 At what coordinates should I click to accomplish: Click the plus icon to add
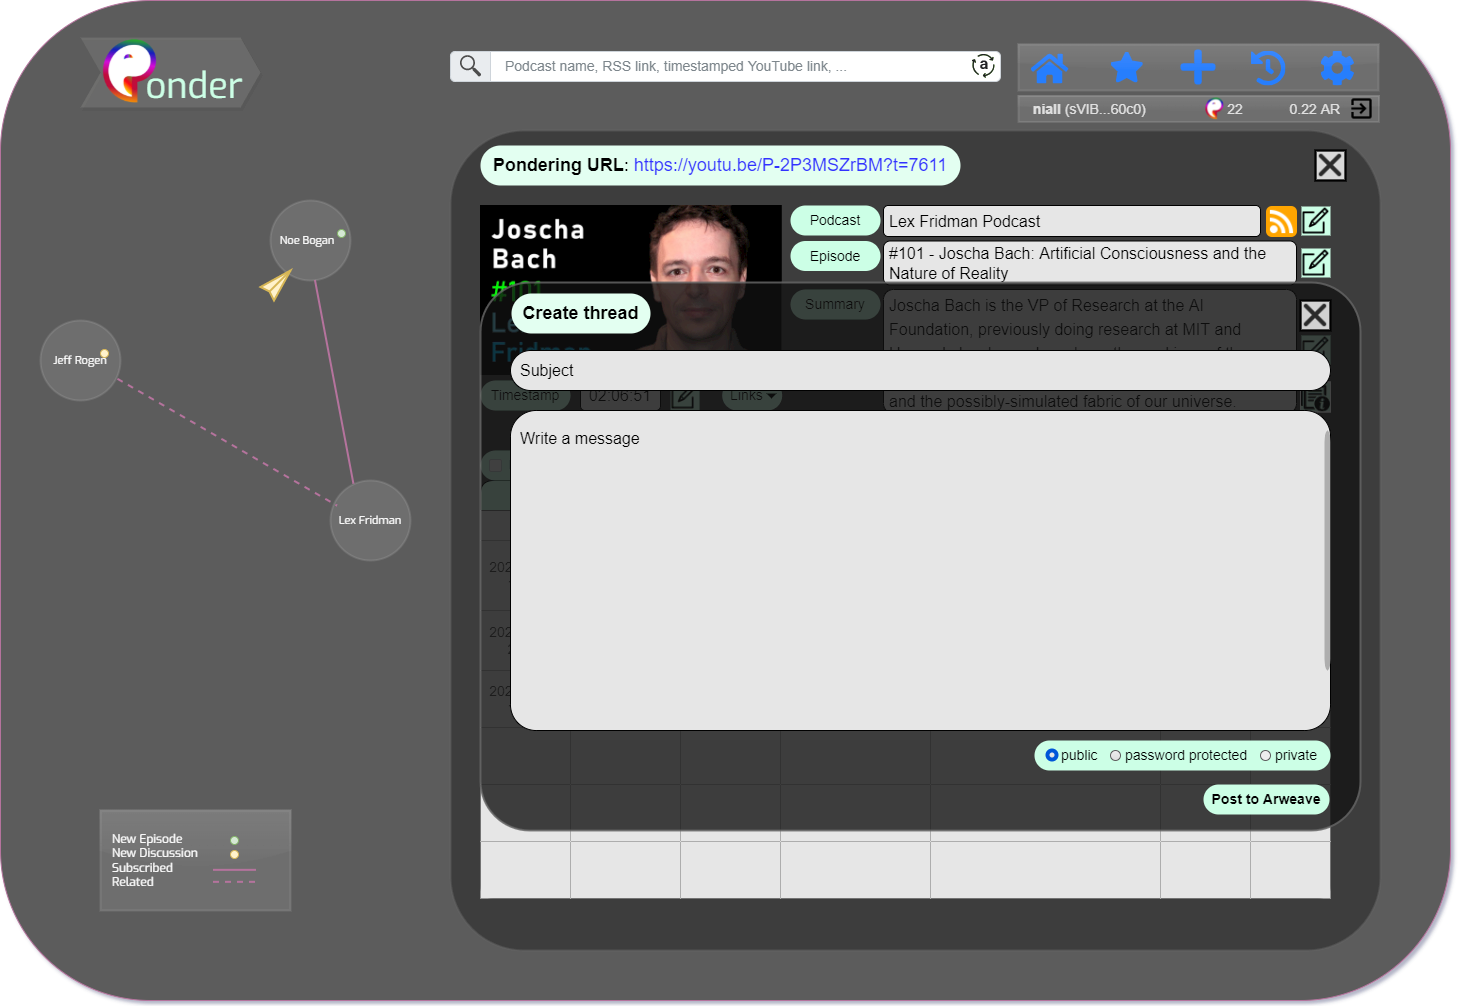[1197, 68]
